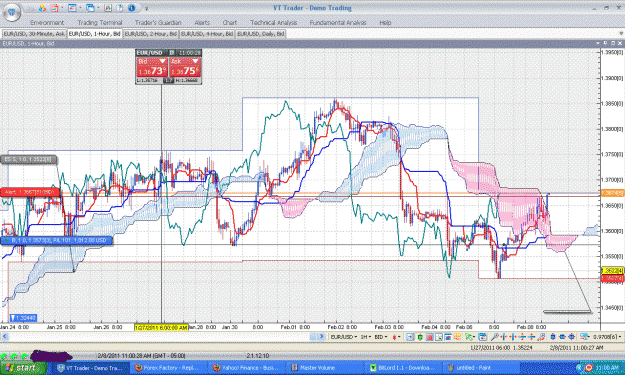Click the second horizontal zoom icon
This screenshot has width=625, height=375.
point(513,337)
